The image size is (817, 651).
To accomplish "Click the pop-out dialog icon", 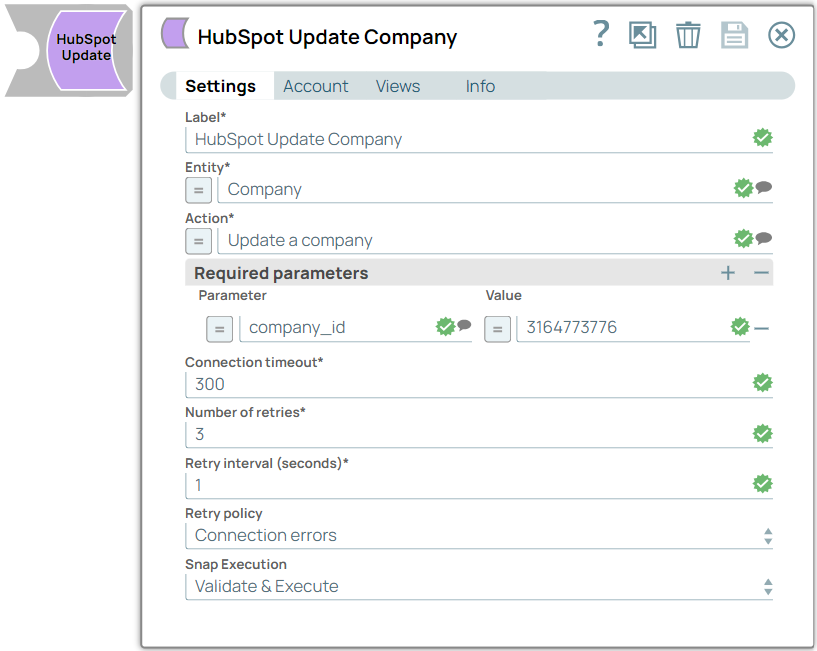I will (642, 35).
